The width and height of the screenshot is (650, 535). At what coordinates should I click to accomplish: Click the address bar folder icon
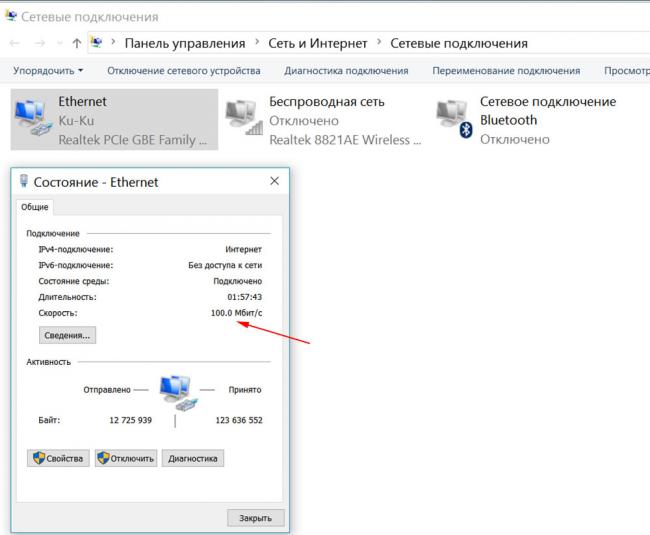tap(97, 44)
